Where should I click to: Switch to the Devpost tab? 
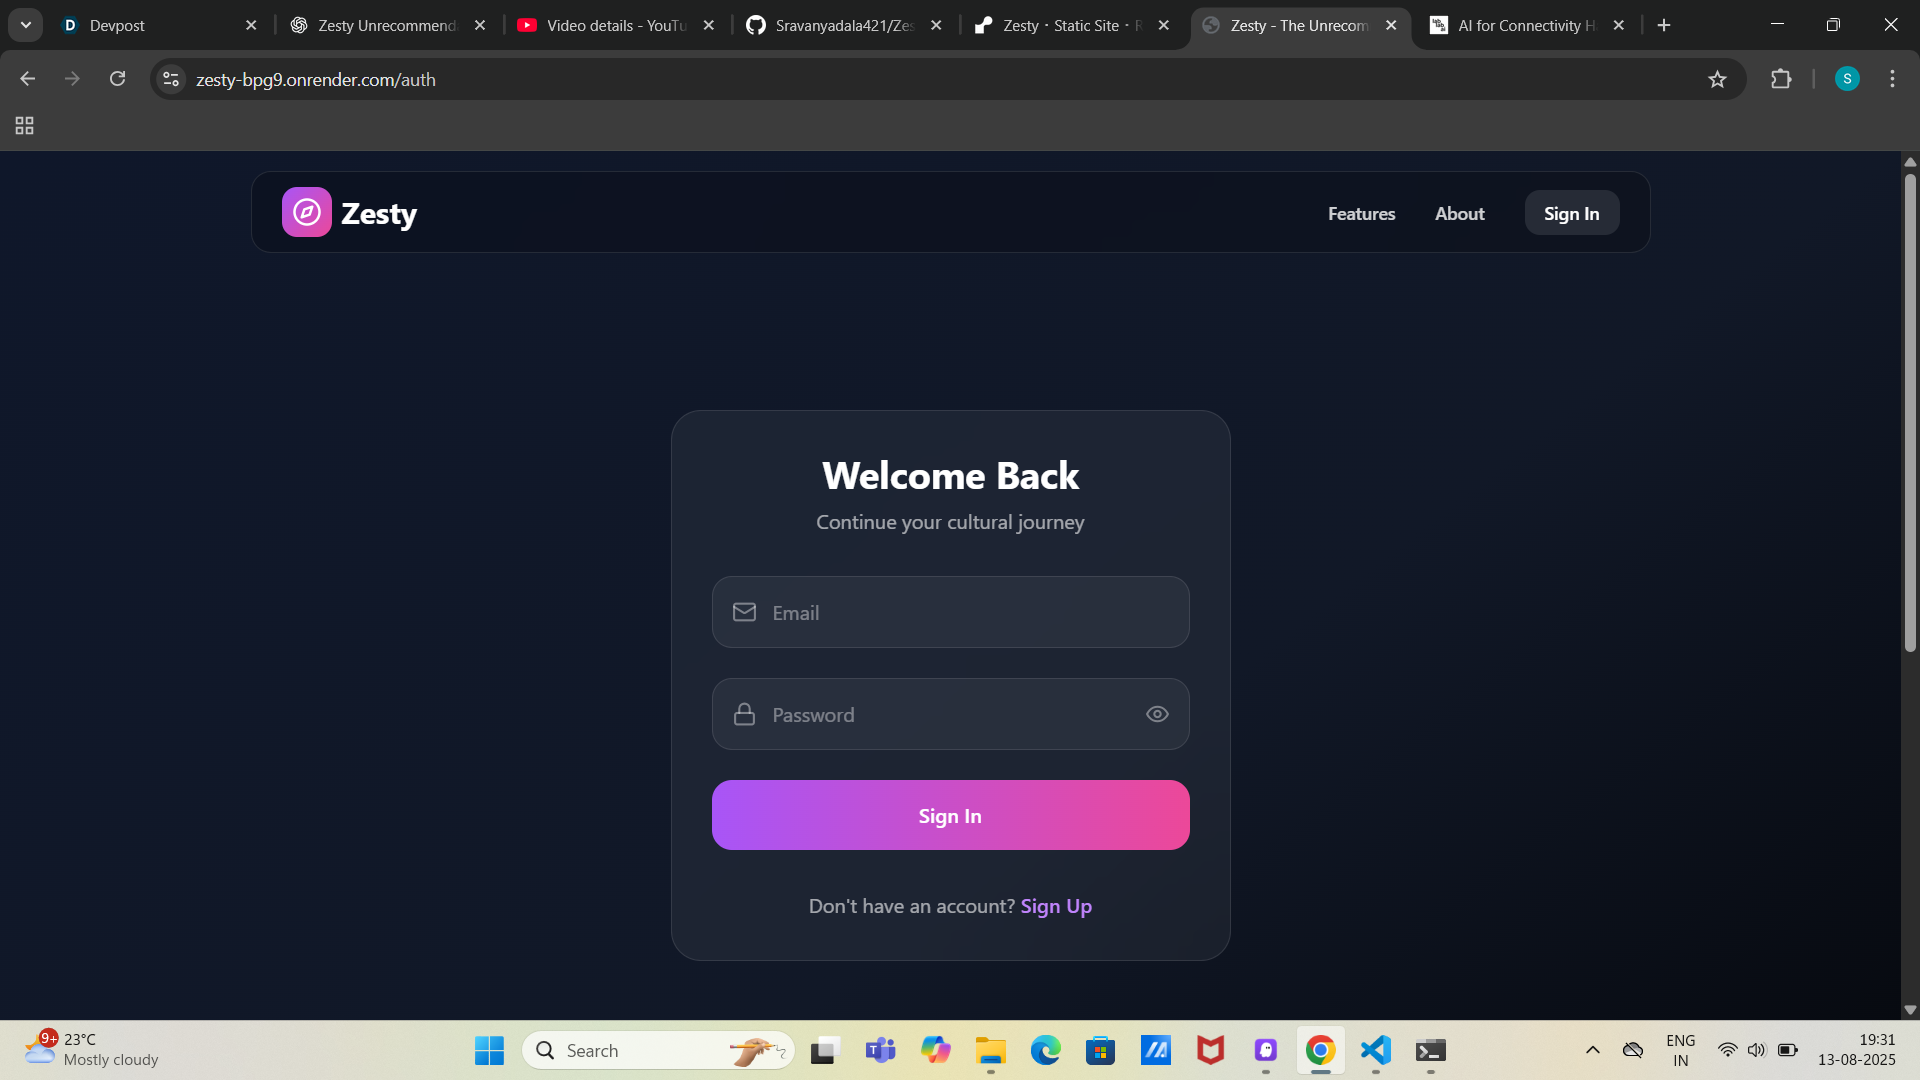150,25
